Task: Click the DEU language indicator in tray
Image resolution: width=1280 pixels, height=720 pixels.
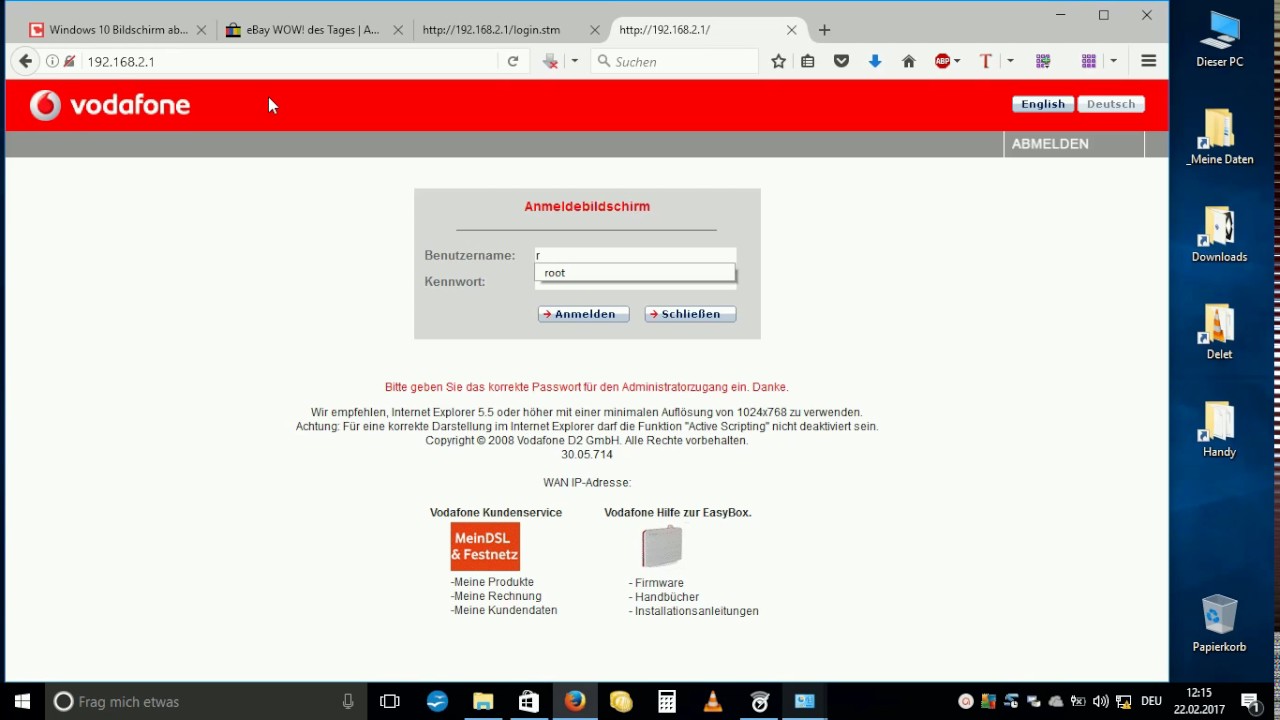Action: 1151,701
